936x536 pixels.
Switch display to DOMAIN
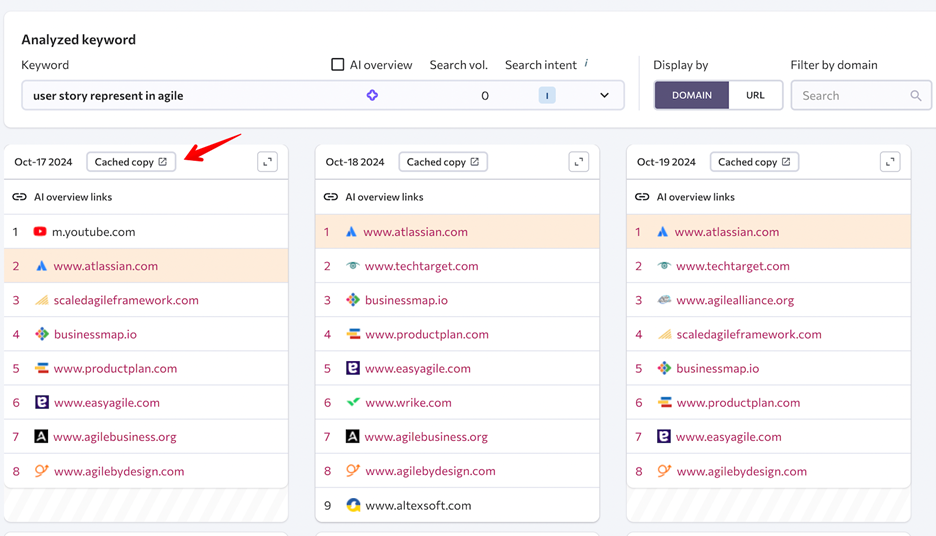[692, 95]
